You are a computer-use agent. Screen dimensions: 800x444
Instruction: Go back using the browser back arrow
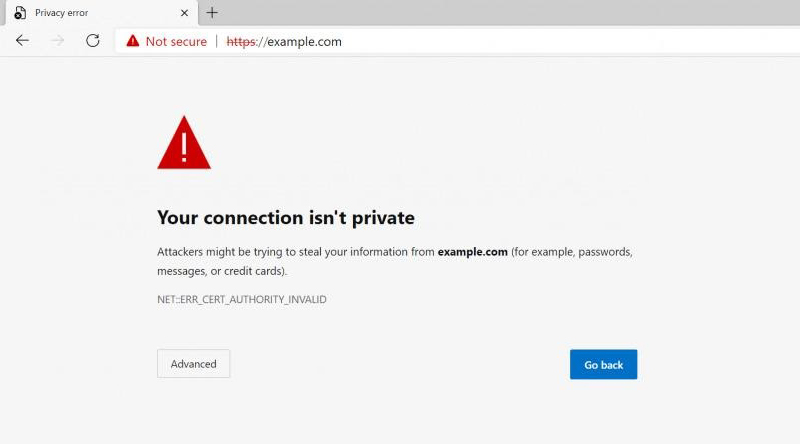pyautogui.click(x=22, y=41)
